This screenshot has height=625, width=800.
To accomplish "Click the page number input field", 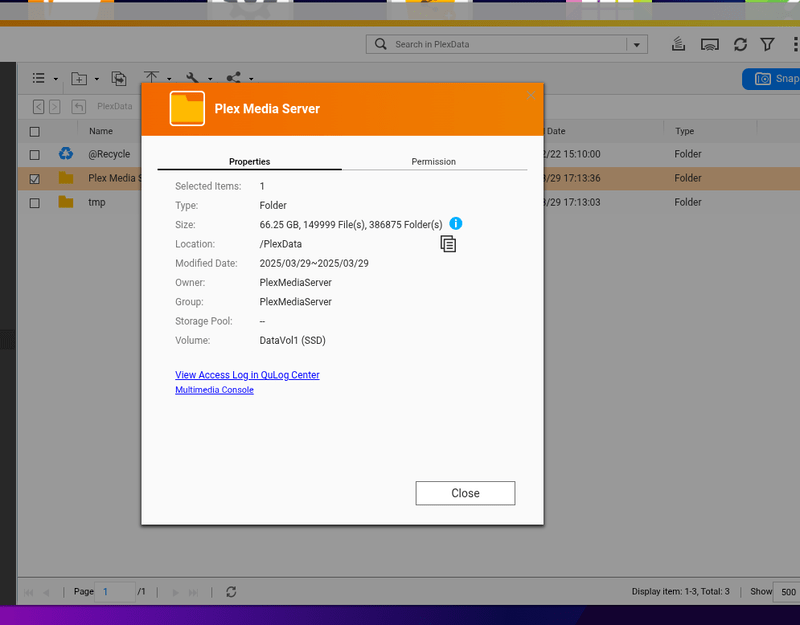I will [x=116, y=592].
